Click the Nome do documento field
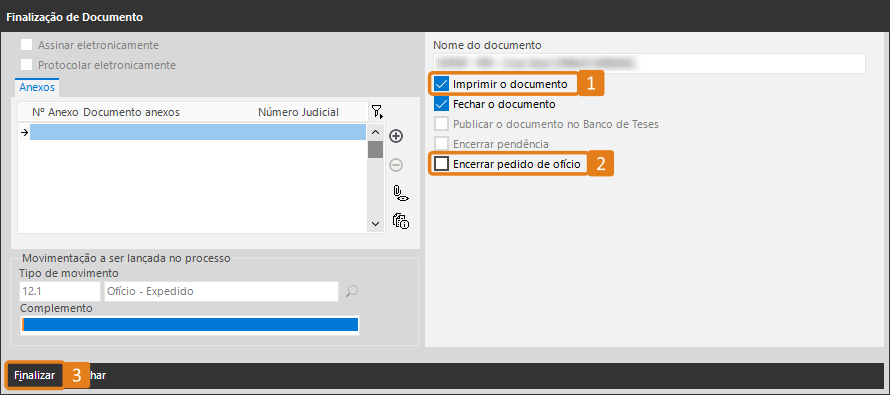Image resolution: width=890 pixels, height=395 pixels. (x=649, y=63)
